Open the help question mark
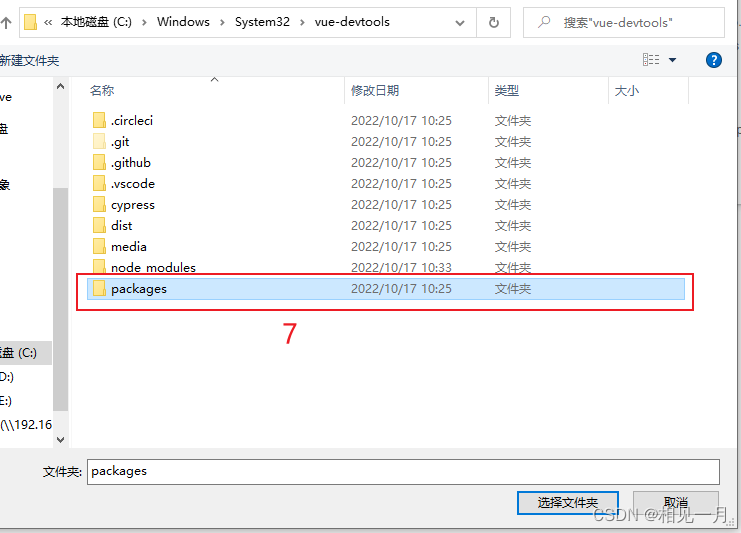This screenshot has width=741, height=533. click(x=714, y=60)
